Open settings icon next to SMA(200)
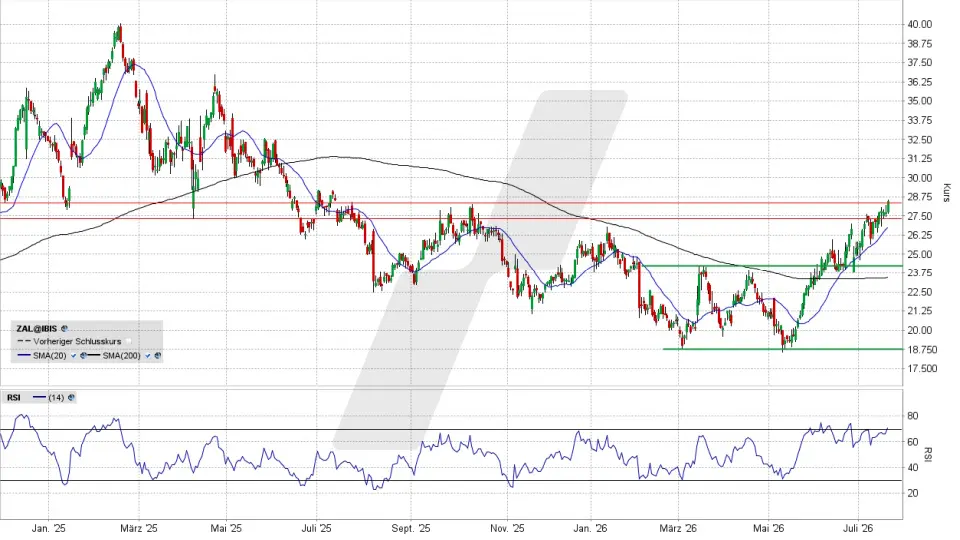The image size is (960, 540). pyautogui.click(x=157, y=356)
